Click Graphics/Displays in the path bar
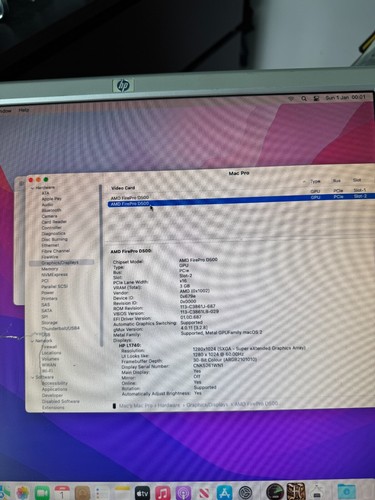 tap(207, 405)
